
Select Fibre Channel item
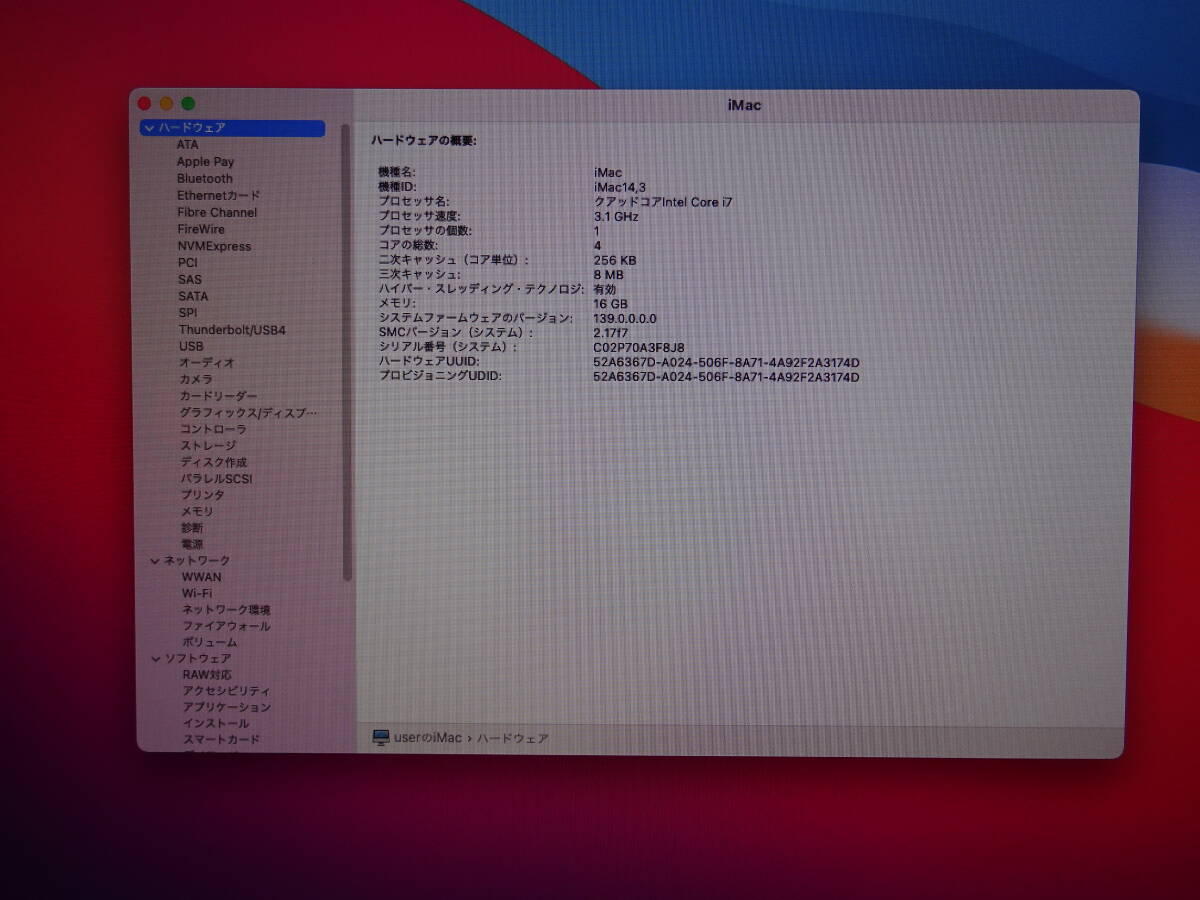(217, 213)
